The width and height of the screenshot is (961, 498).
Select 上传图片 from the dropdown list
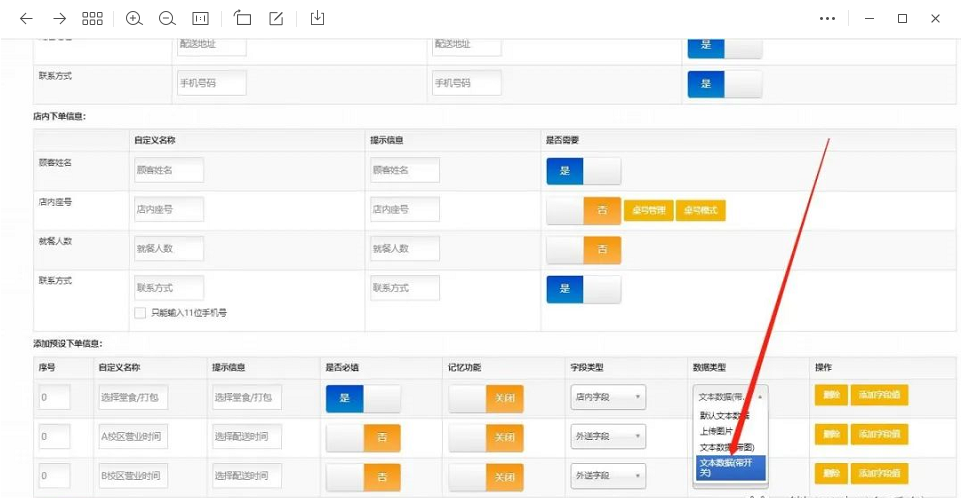(x=715, y=431)
